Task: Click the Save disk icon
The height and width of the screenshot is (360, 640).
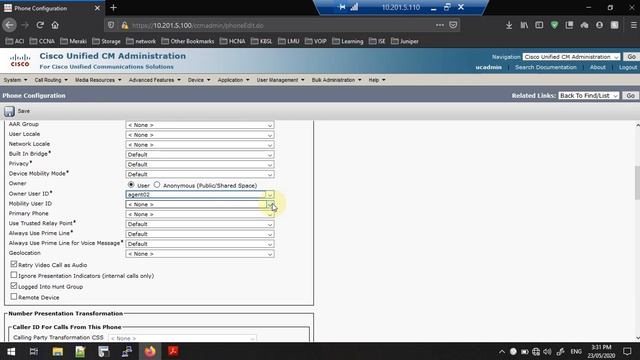Action: [x=9, y=111]
